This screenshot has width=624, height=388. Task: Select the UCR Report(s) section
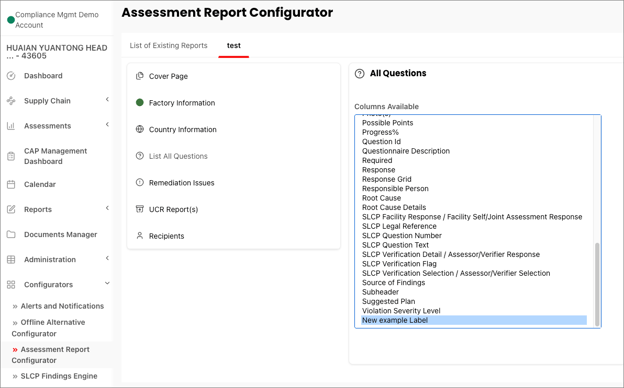coord(174,209)
